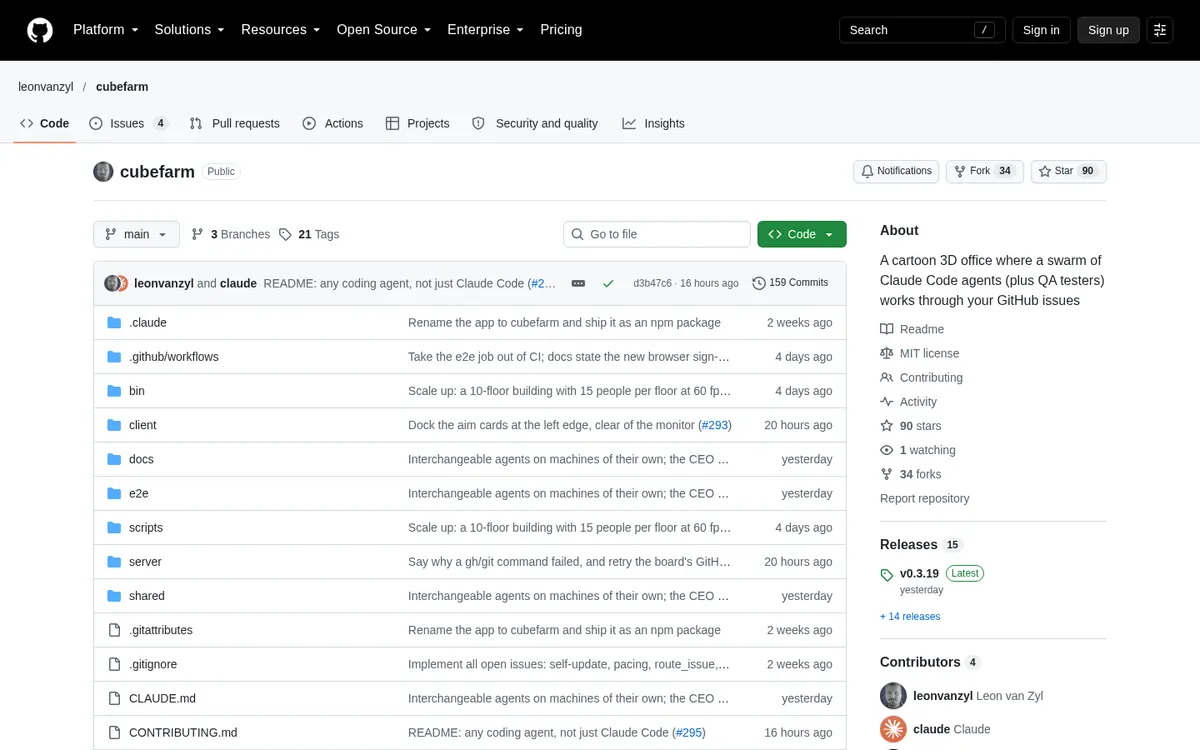Click the CLAUDE.md file icon

click(114, 698)
